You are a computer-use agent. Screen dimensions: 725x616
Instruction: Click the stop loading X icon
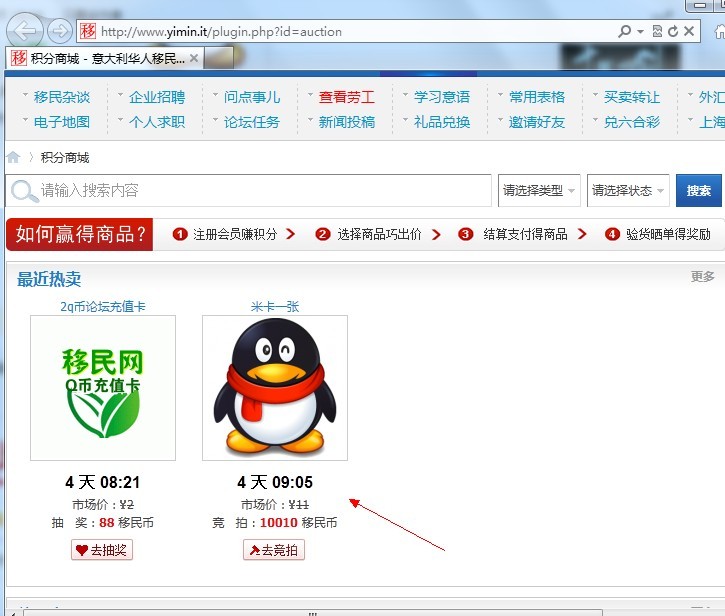689,31
